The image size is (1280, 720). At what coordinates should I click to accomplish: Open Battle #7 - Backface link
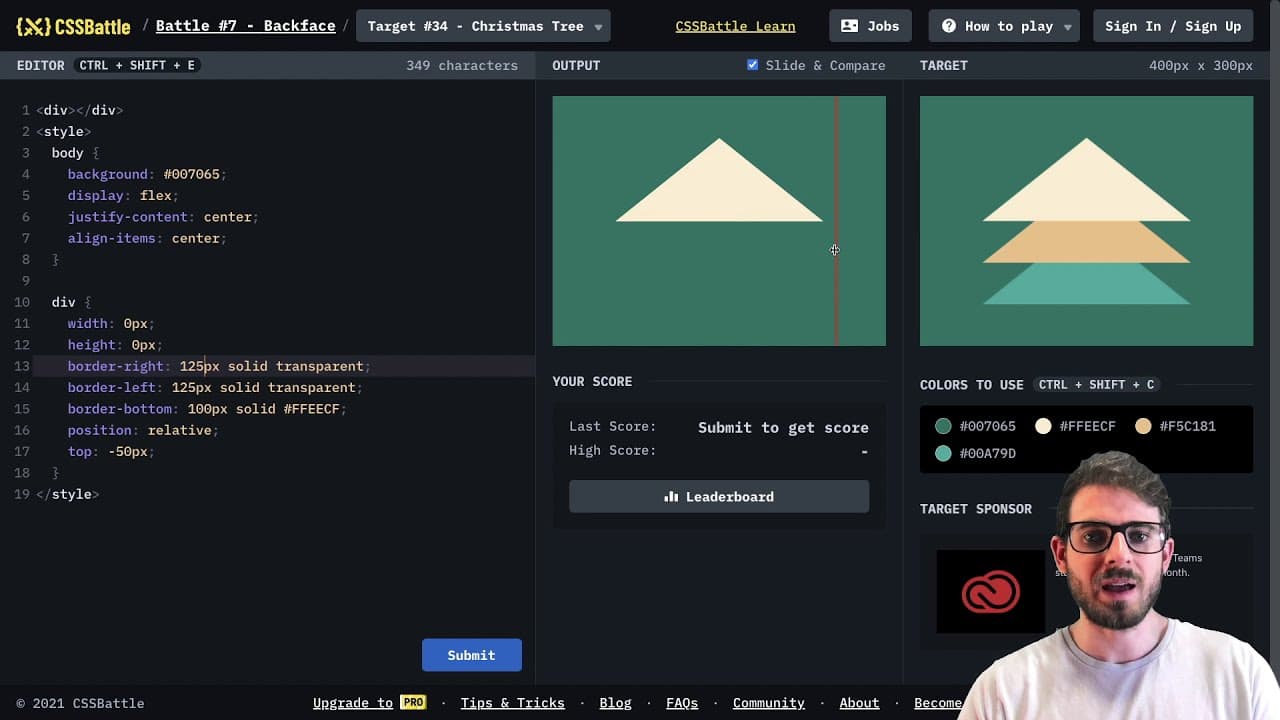(245, 26)
